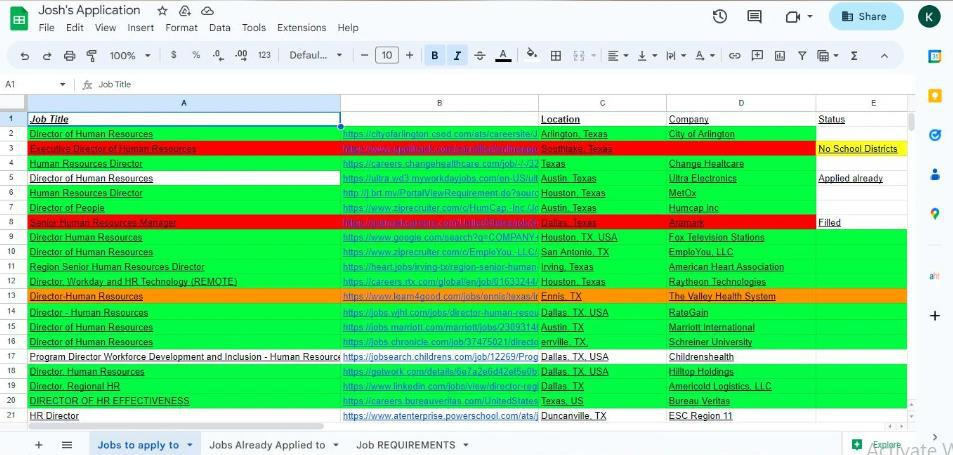
Task: Select the Applied already status cell
Action: (862, 179)
